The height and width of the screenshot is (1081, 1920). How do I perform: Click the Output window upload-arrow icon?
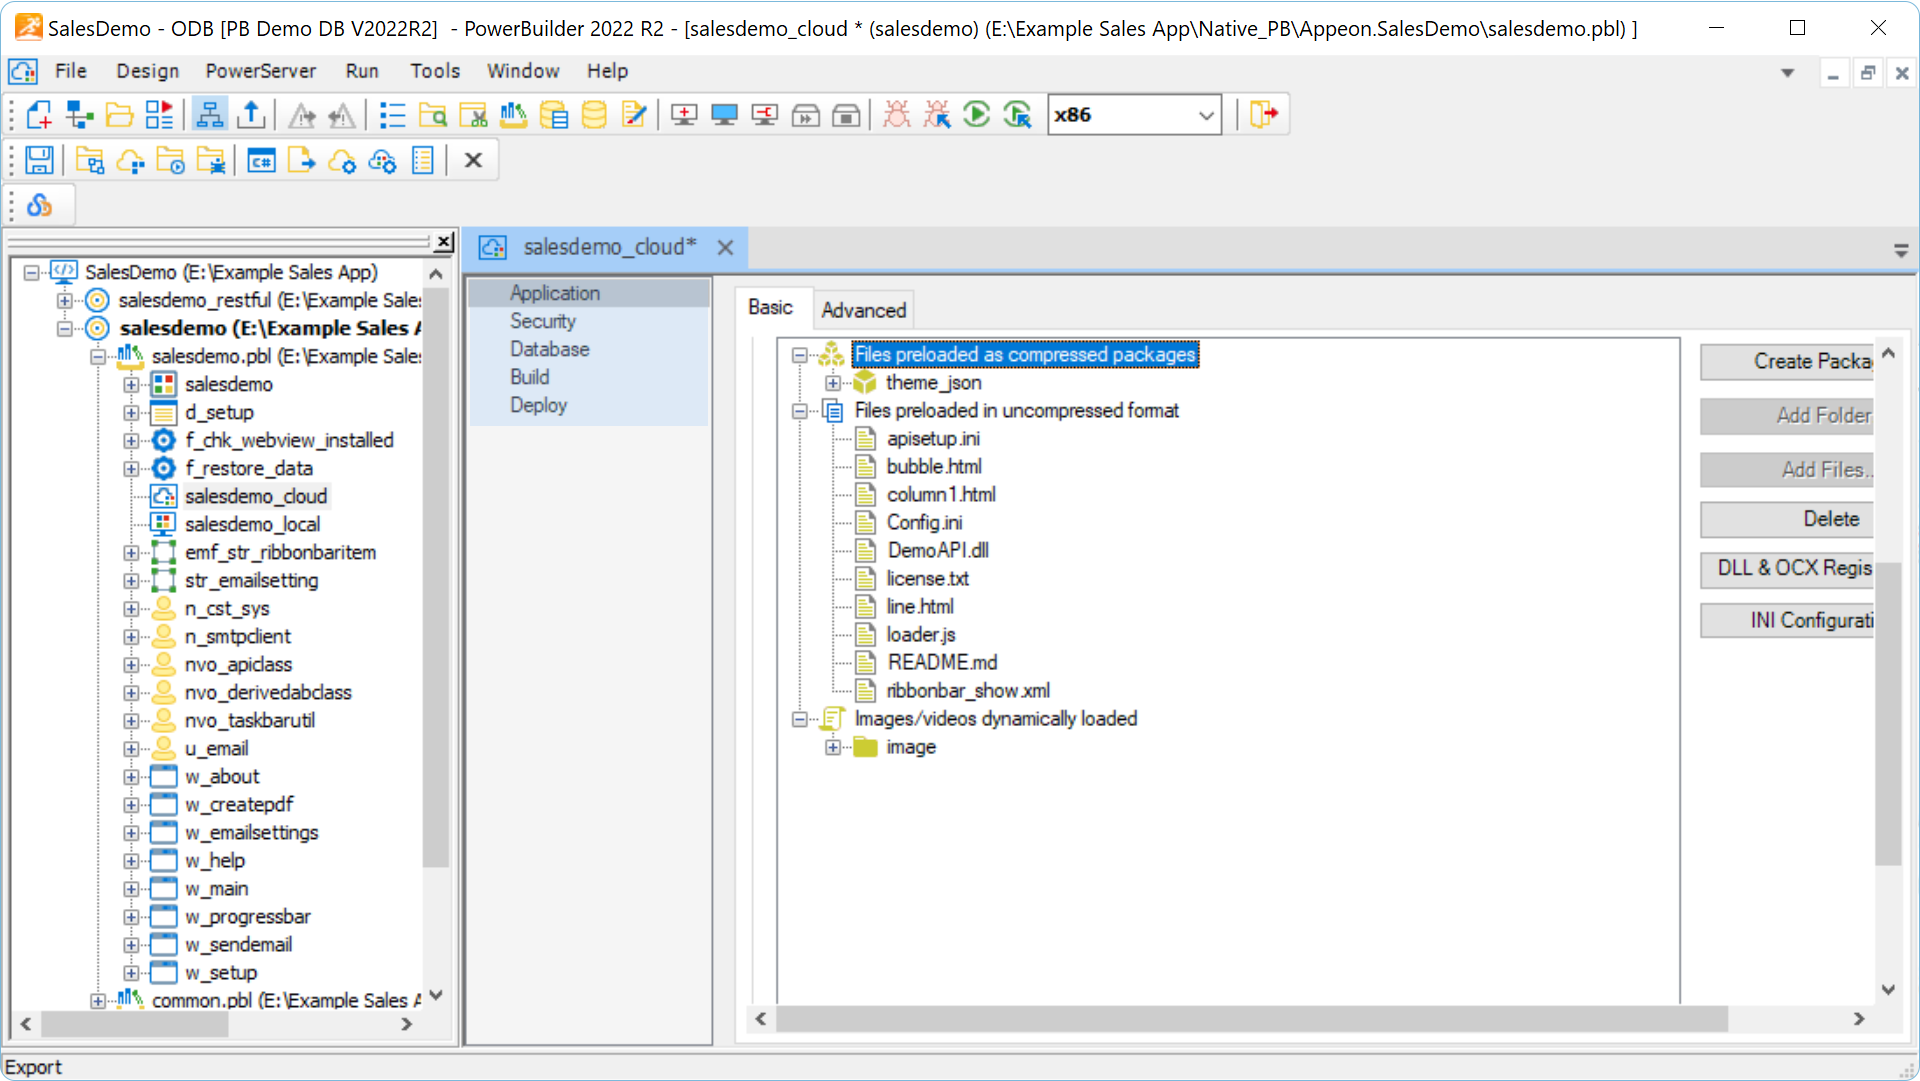coord(251,115)
